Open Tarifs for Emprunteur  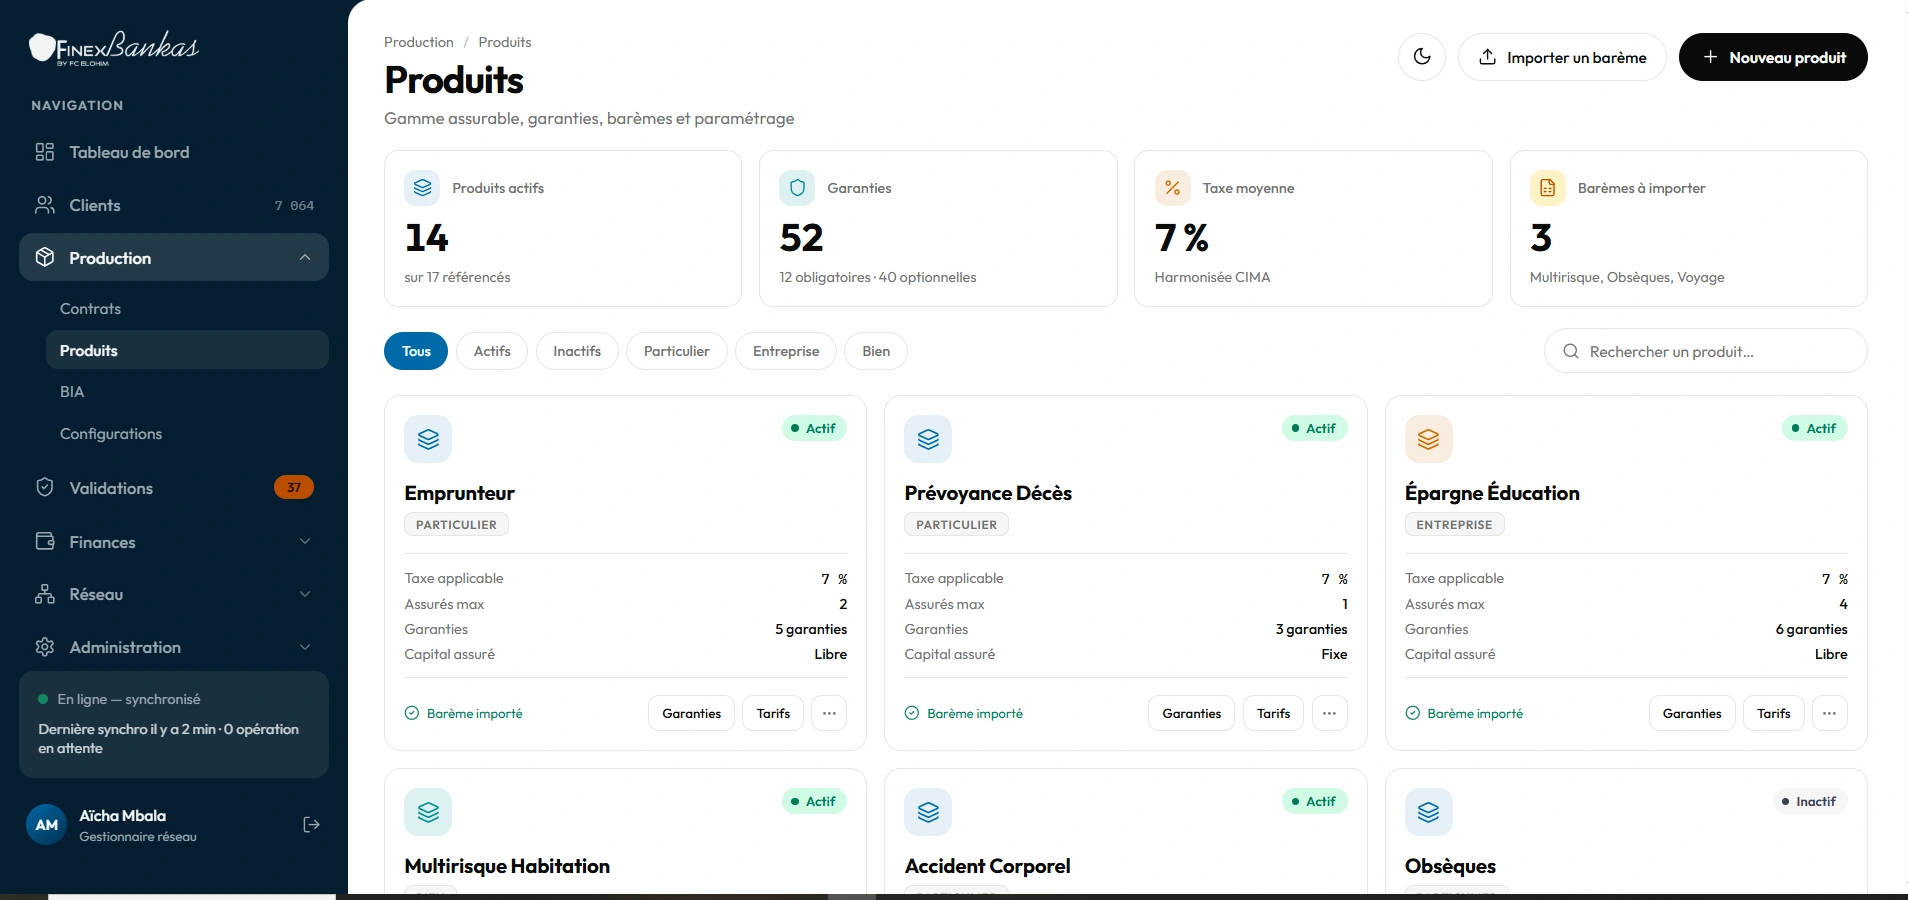coord(773,713)
